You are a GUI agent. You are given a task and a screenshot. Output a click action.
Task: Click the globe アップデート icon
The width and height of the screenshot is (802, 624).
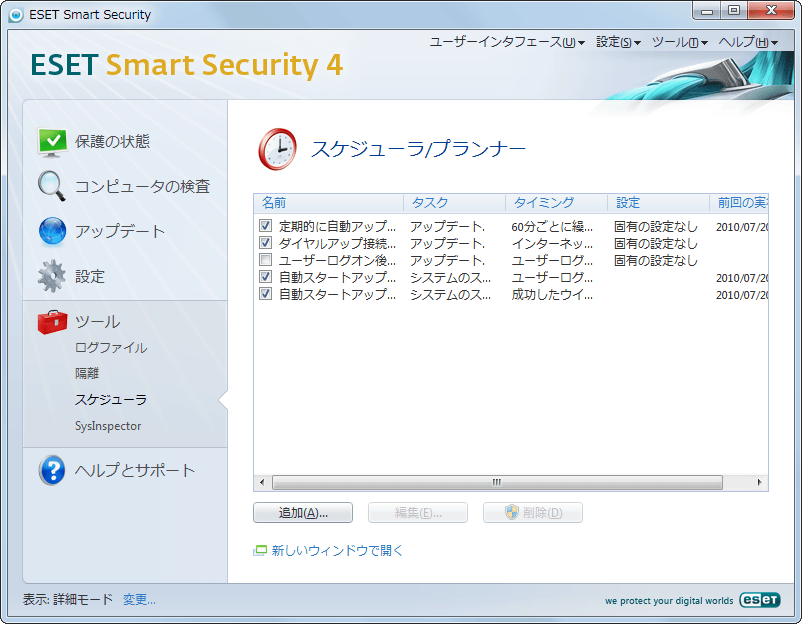53,231
